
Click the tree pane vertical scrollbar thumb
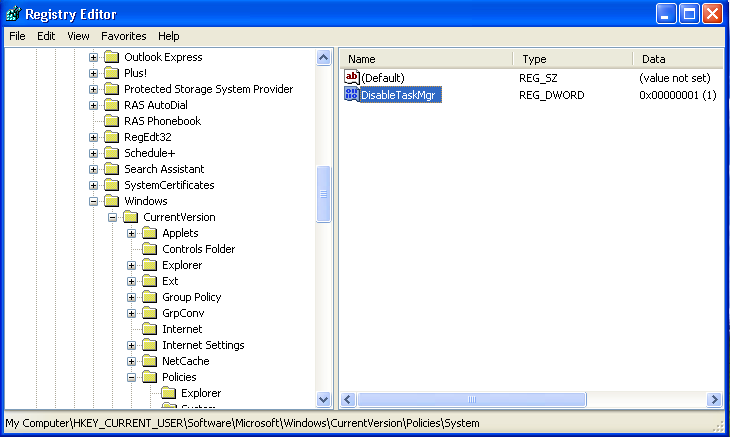tap(324, 194)
